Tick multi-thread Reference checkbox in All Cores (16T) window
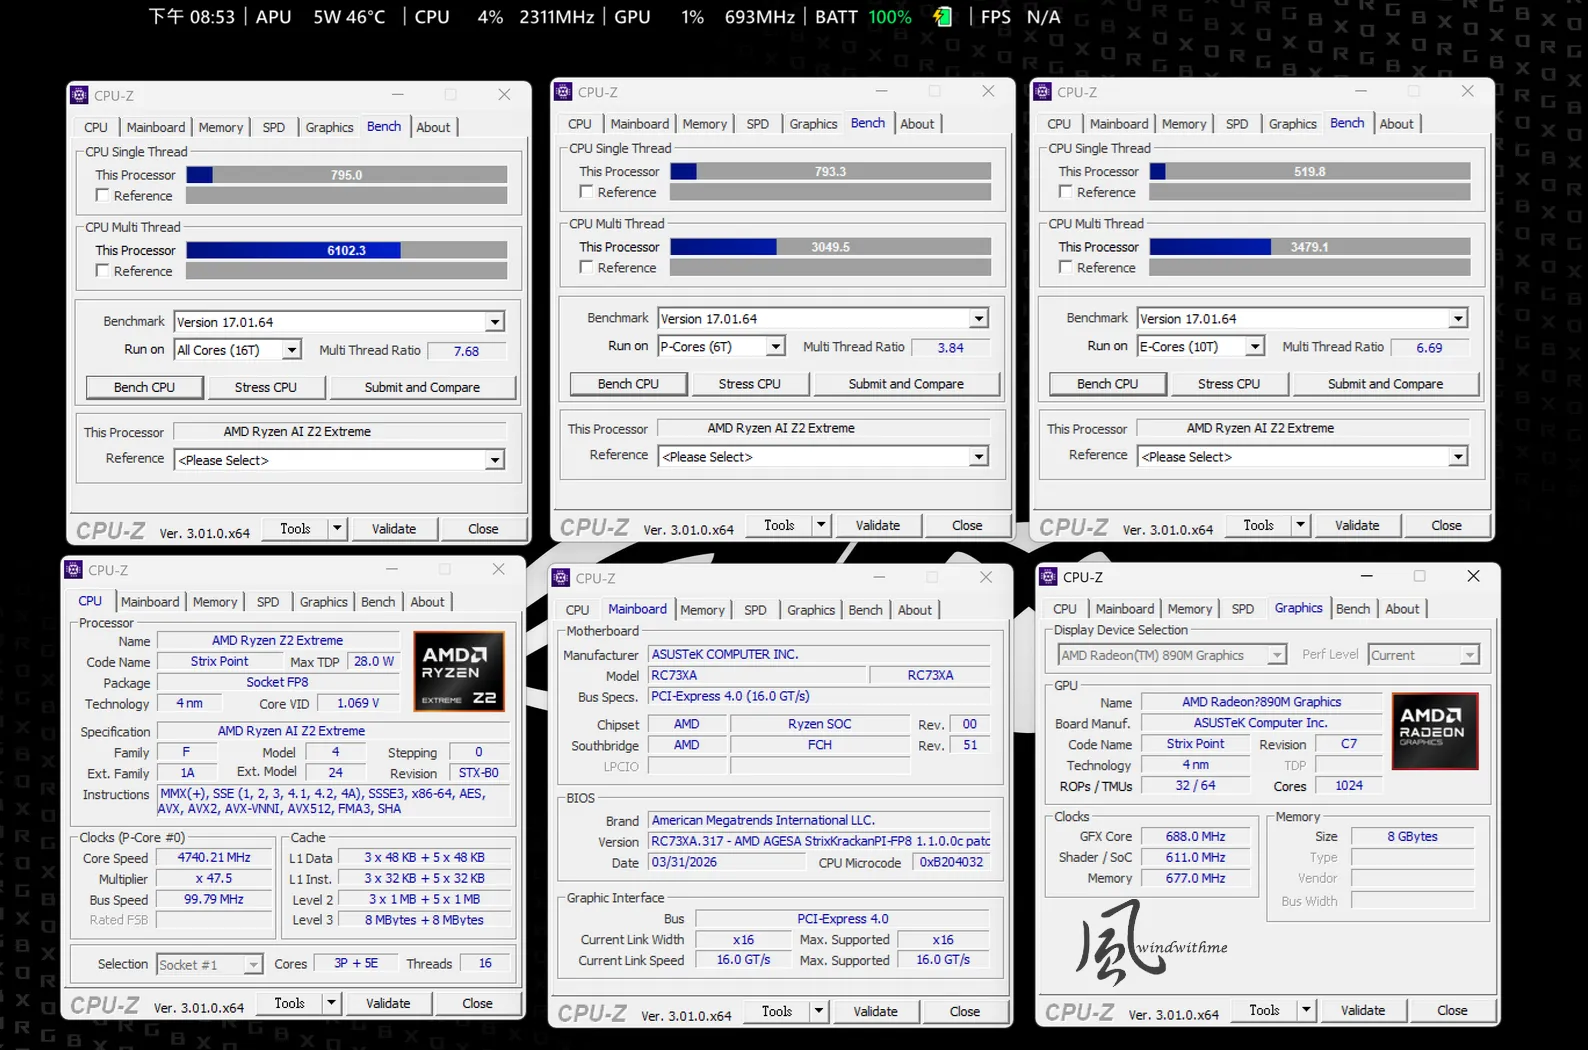Screen dimensions: 1588x1050 [x=102, y=271]
